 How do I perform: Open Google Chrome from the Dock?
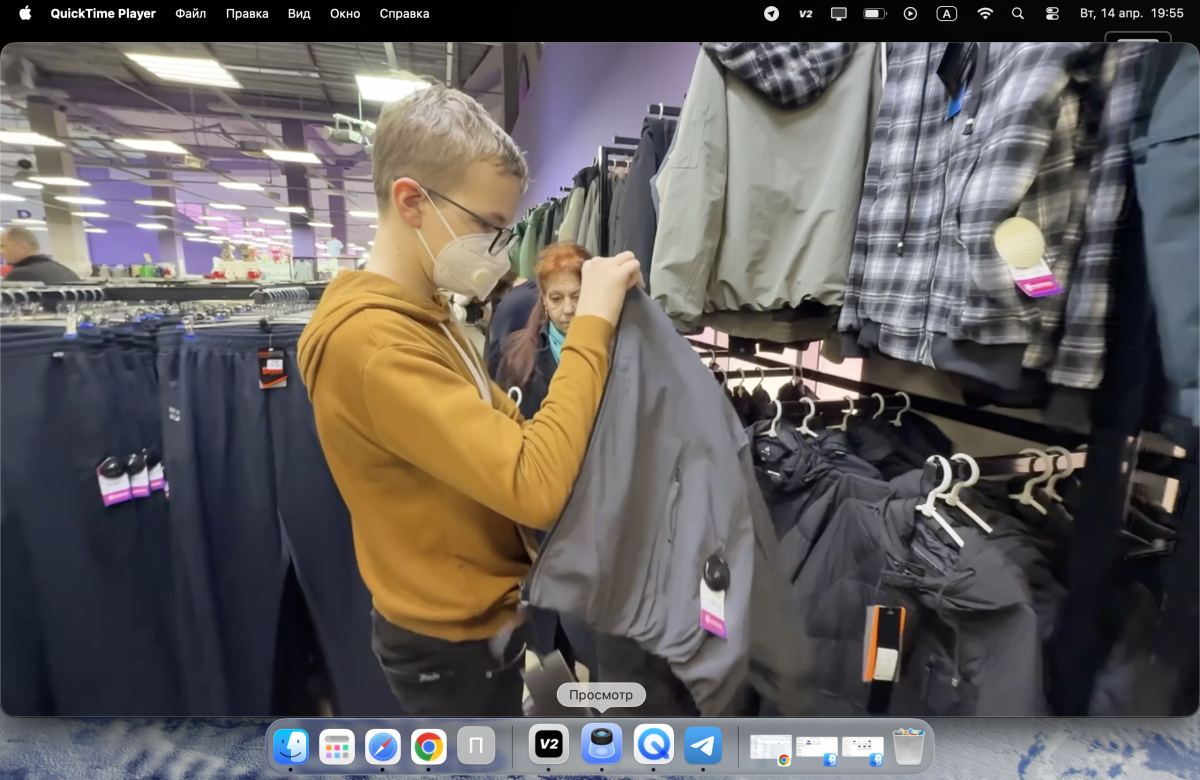coord(429,746)
